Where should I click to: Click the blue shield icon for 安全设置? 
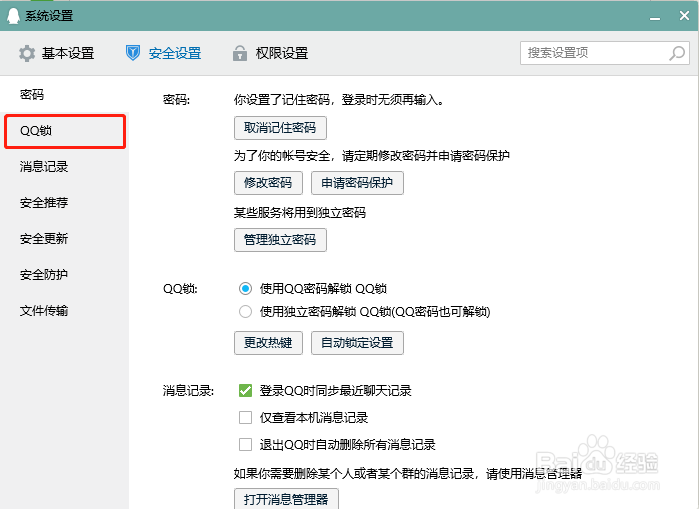[133, 53]
